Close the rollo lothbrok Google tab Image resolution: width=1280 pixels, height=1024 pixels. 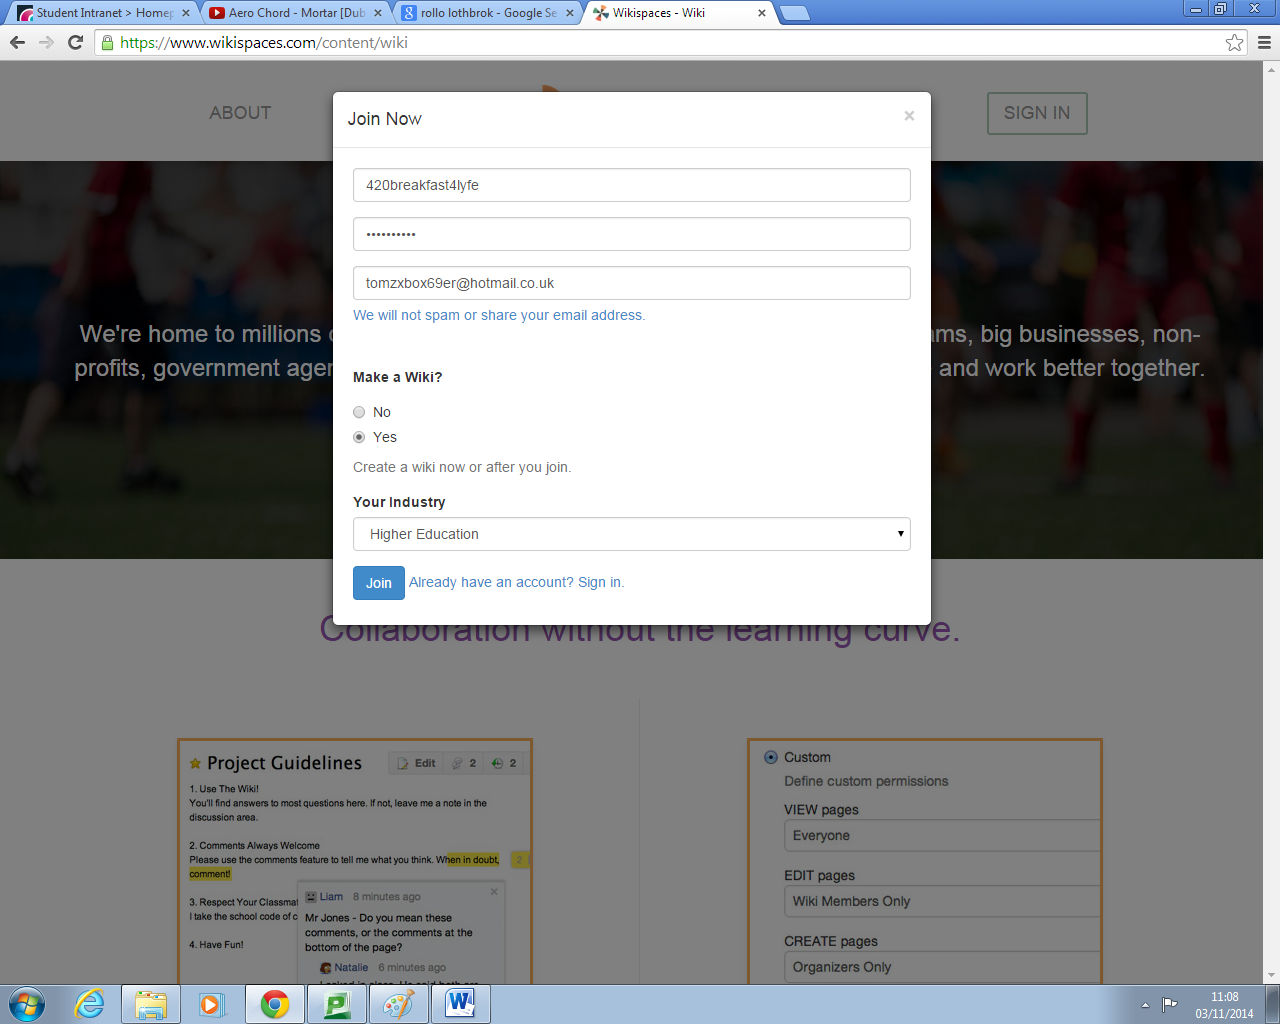[570, 13]
